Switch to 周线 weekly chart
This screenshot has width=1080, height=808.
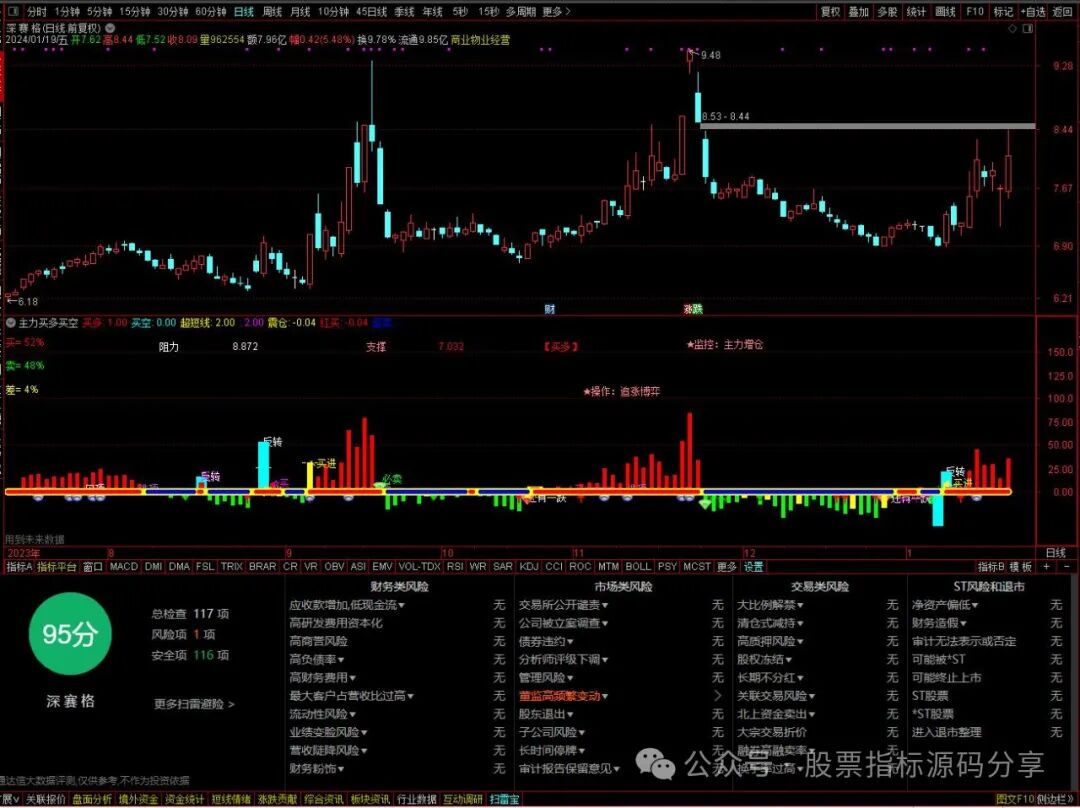click(272, 12)
